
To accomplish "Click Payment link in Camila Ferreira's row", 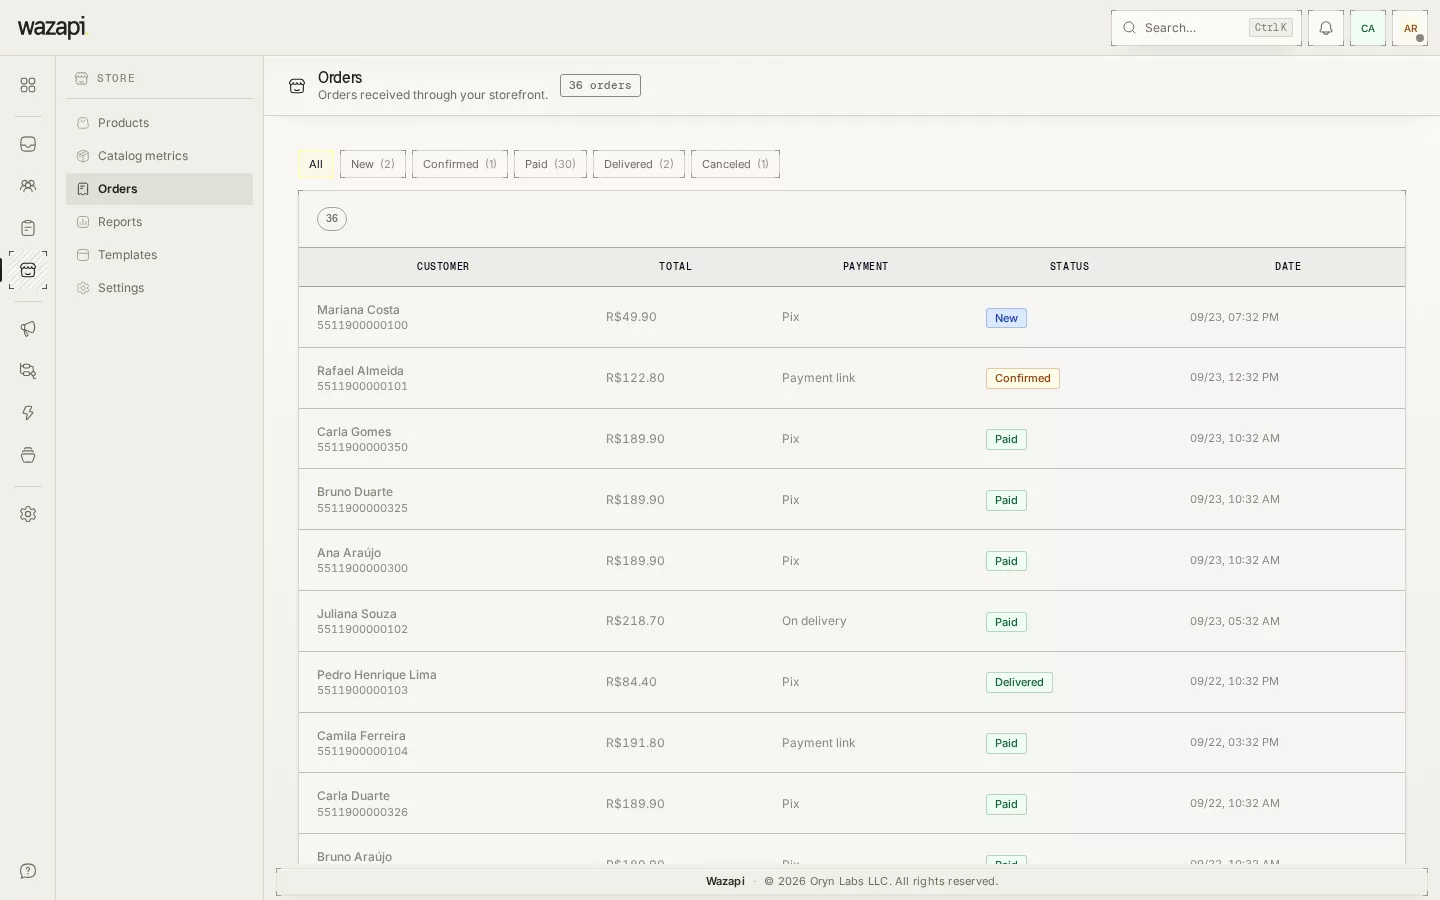I will pyautogui.click(x=818, y=743).
